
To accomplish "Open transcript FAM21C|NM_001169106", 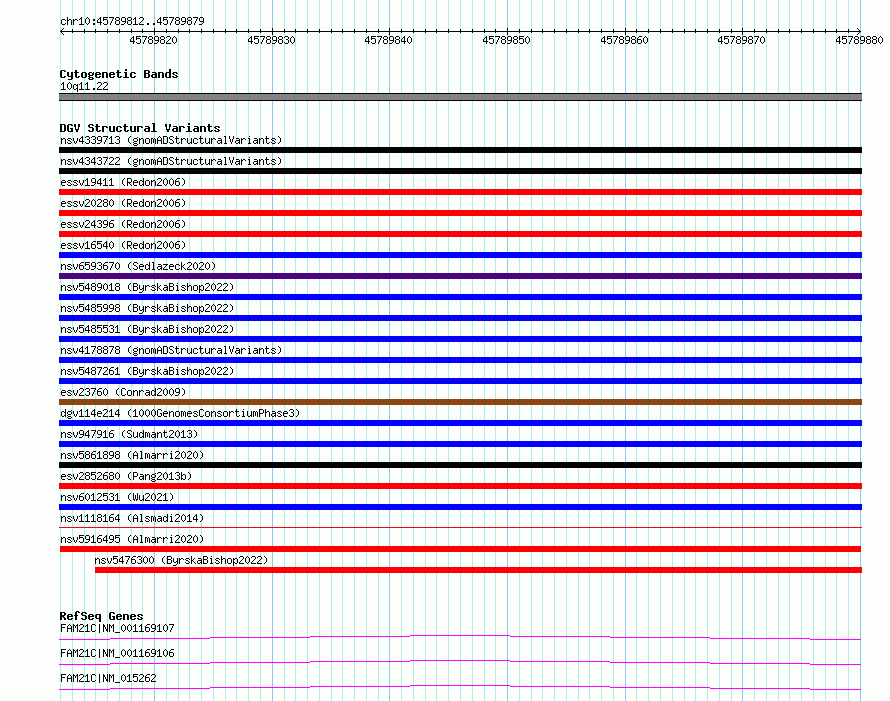I will 117,653.
